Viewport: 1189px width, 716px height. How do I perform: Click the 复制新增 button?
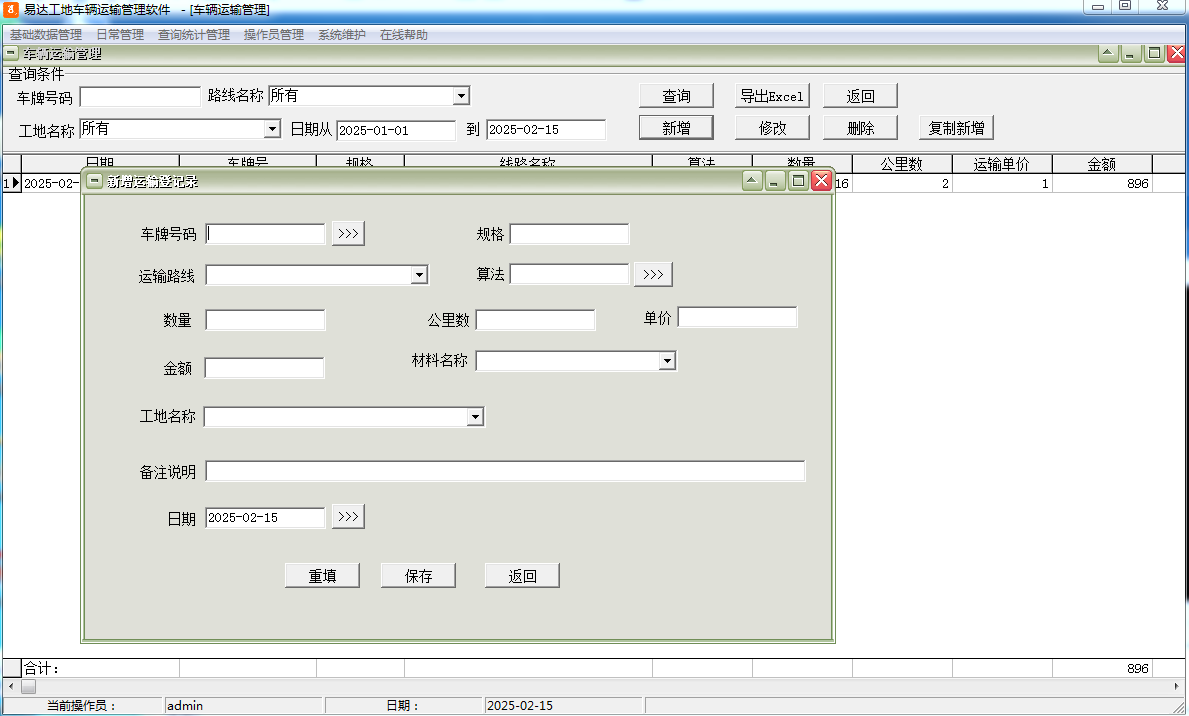click(x=956, y=127)
